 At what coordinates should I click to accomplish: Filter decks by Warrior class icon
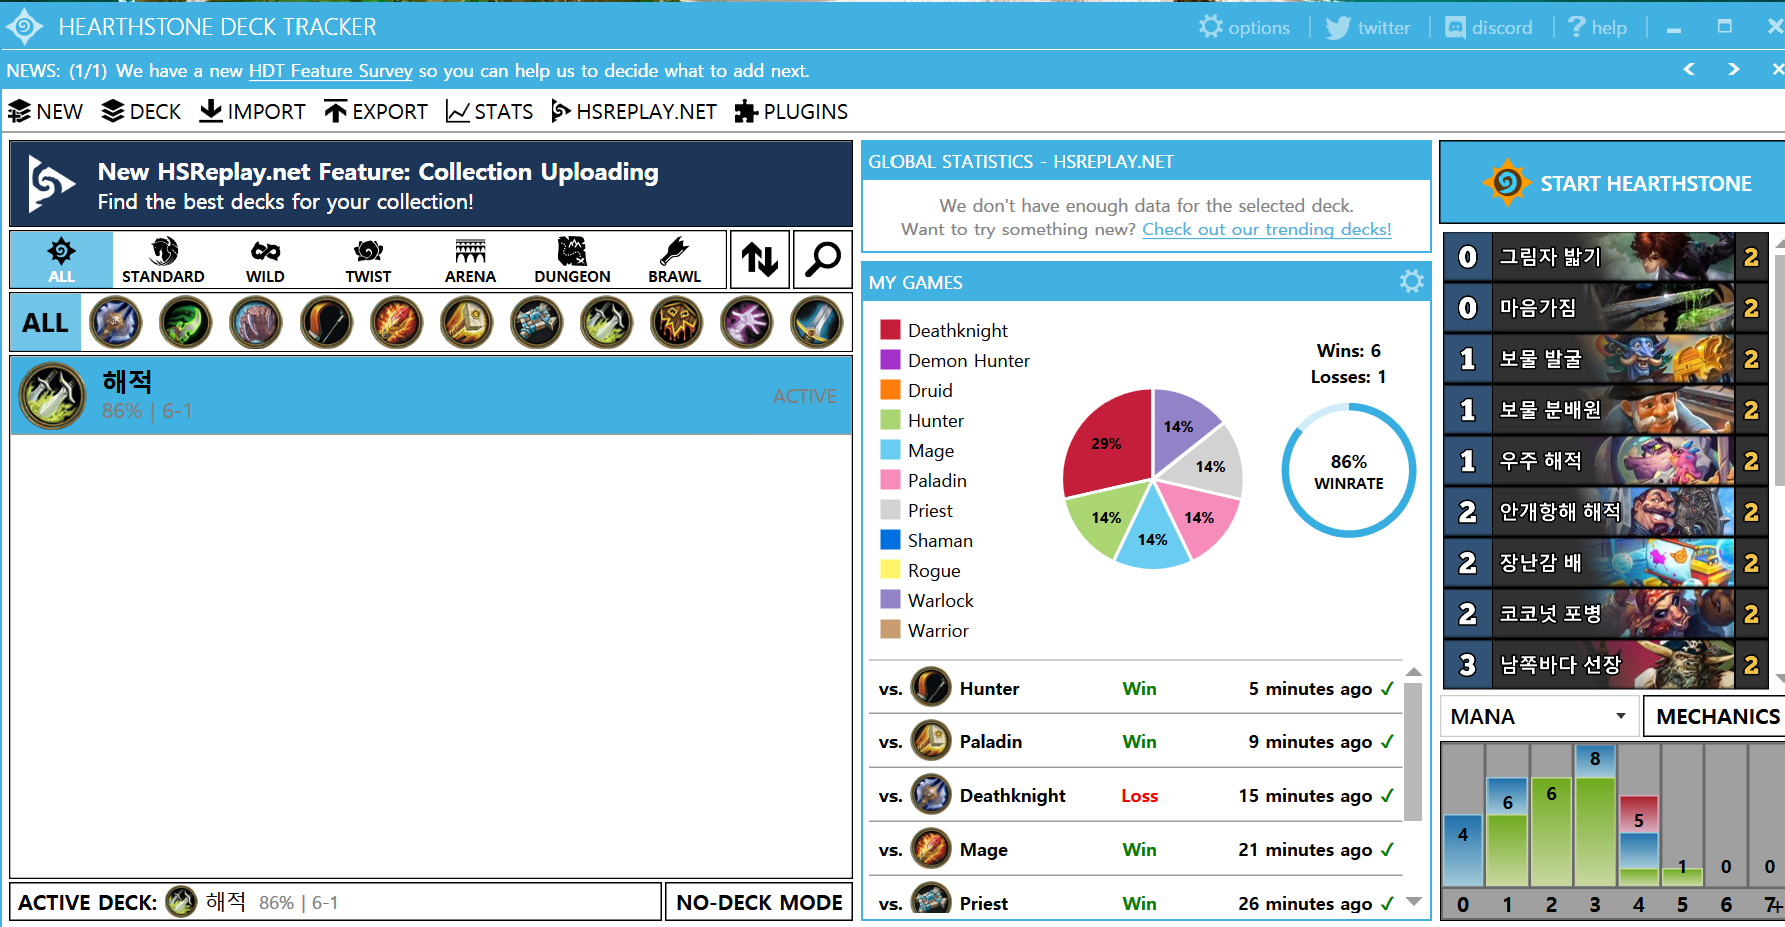pyautogui.click(x=816, y=323)
